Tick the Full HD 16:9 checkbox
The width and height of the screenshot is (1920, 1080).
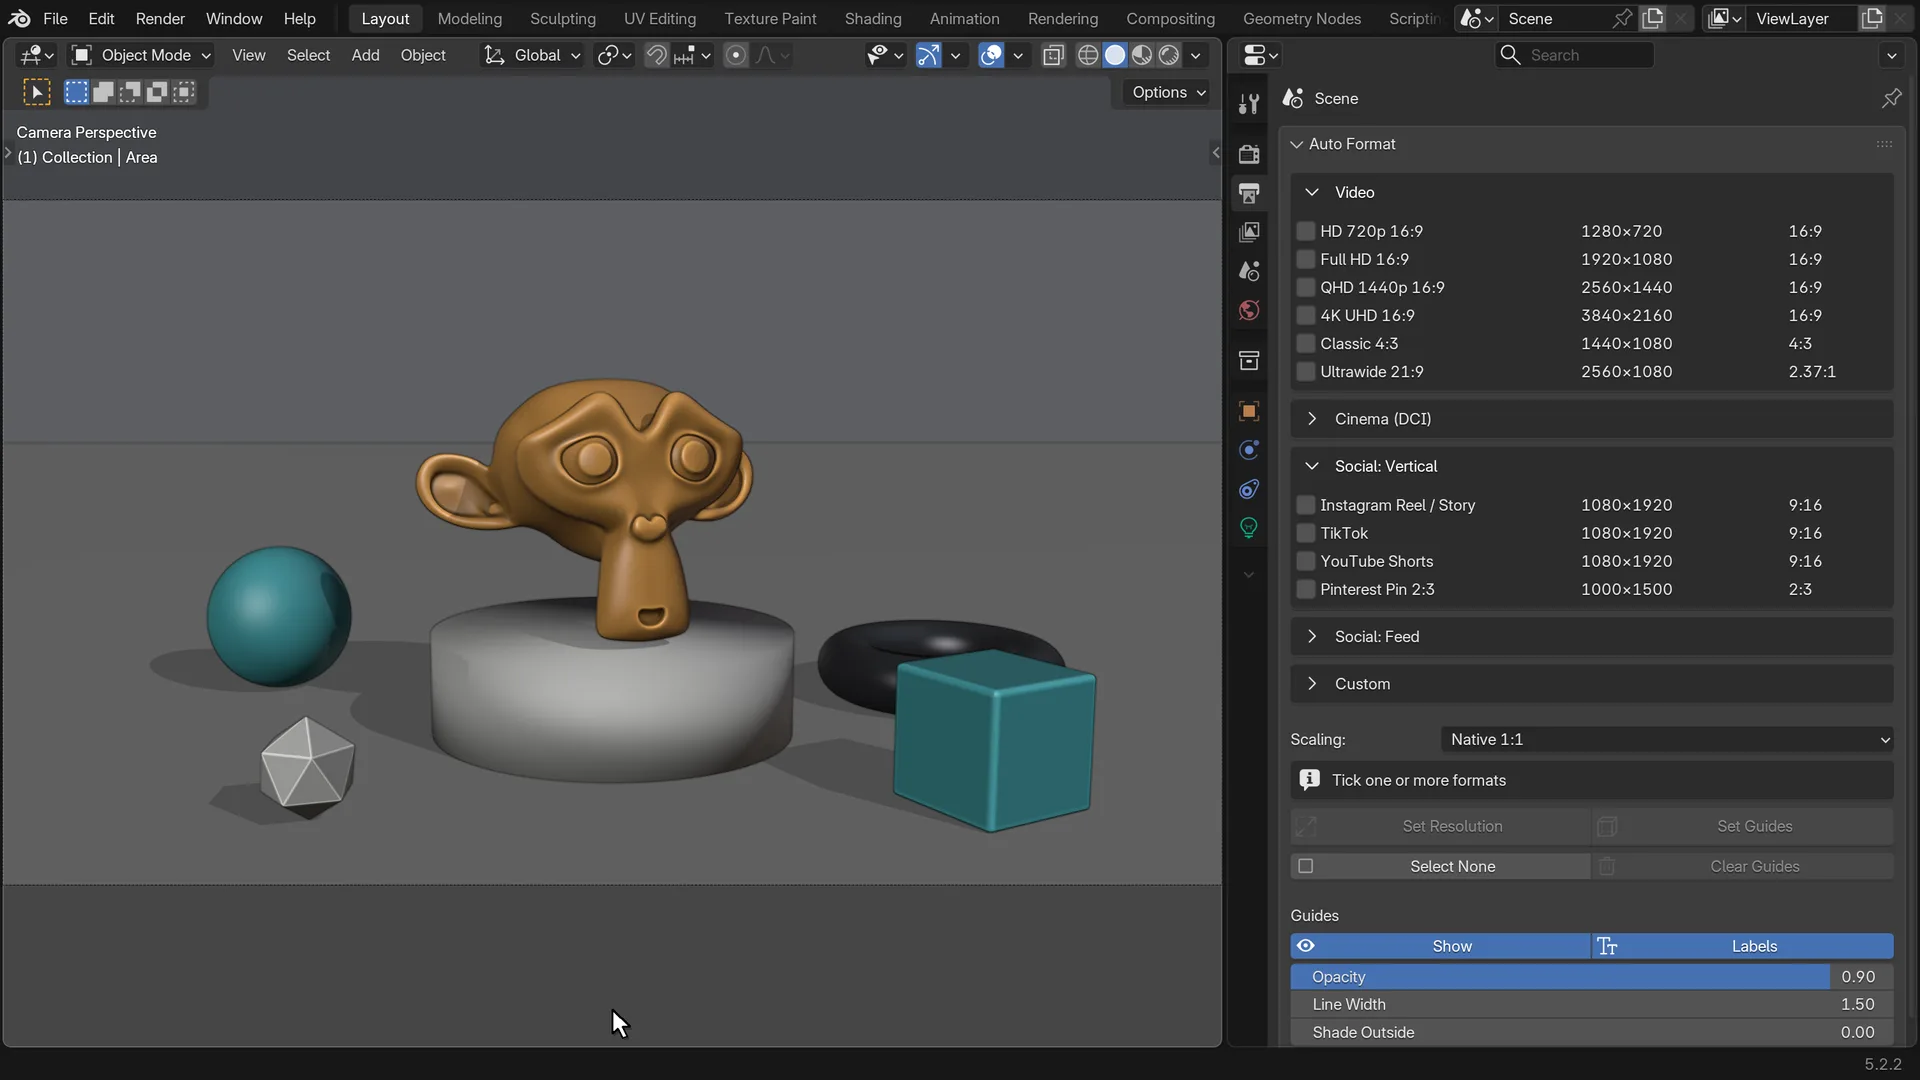click(x=1305, y=259)
